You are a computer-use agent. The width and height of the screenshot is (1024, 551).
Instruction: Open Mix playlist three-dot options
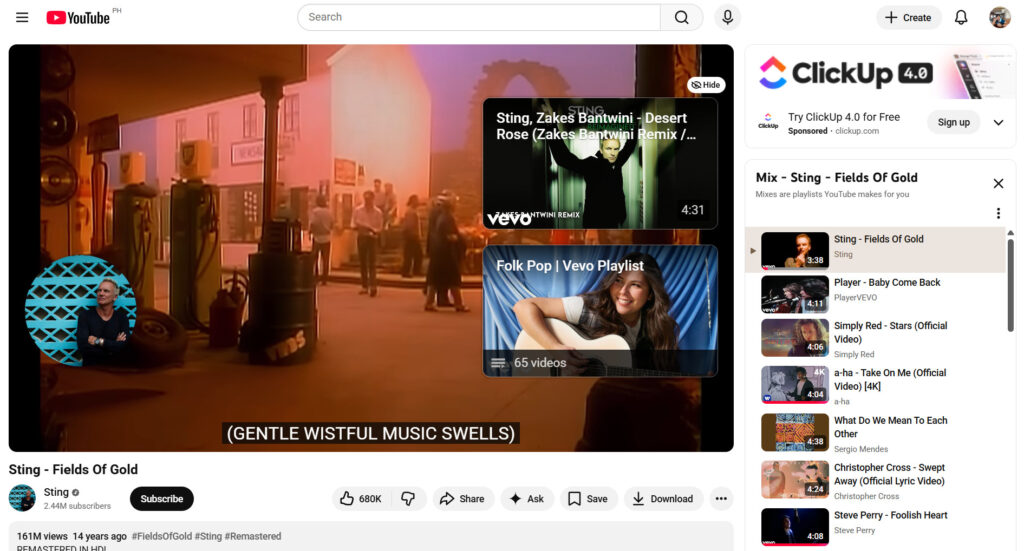click(x=999, y=213)
